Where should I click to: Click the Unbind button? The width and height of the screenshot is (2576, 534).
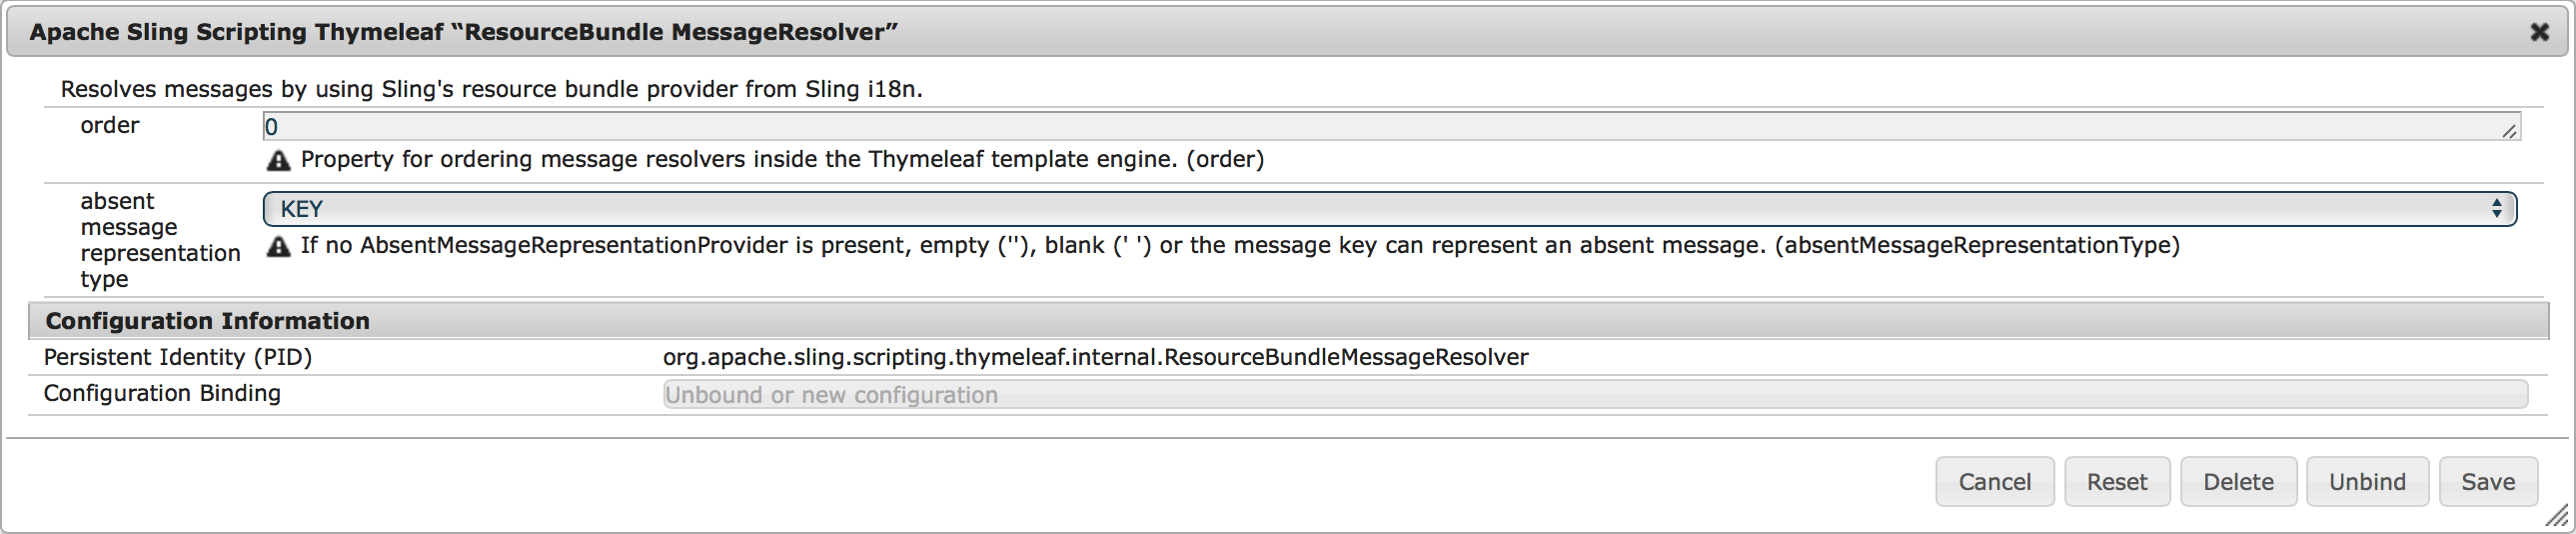(x=2367, y=482)
